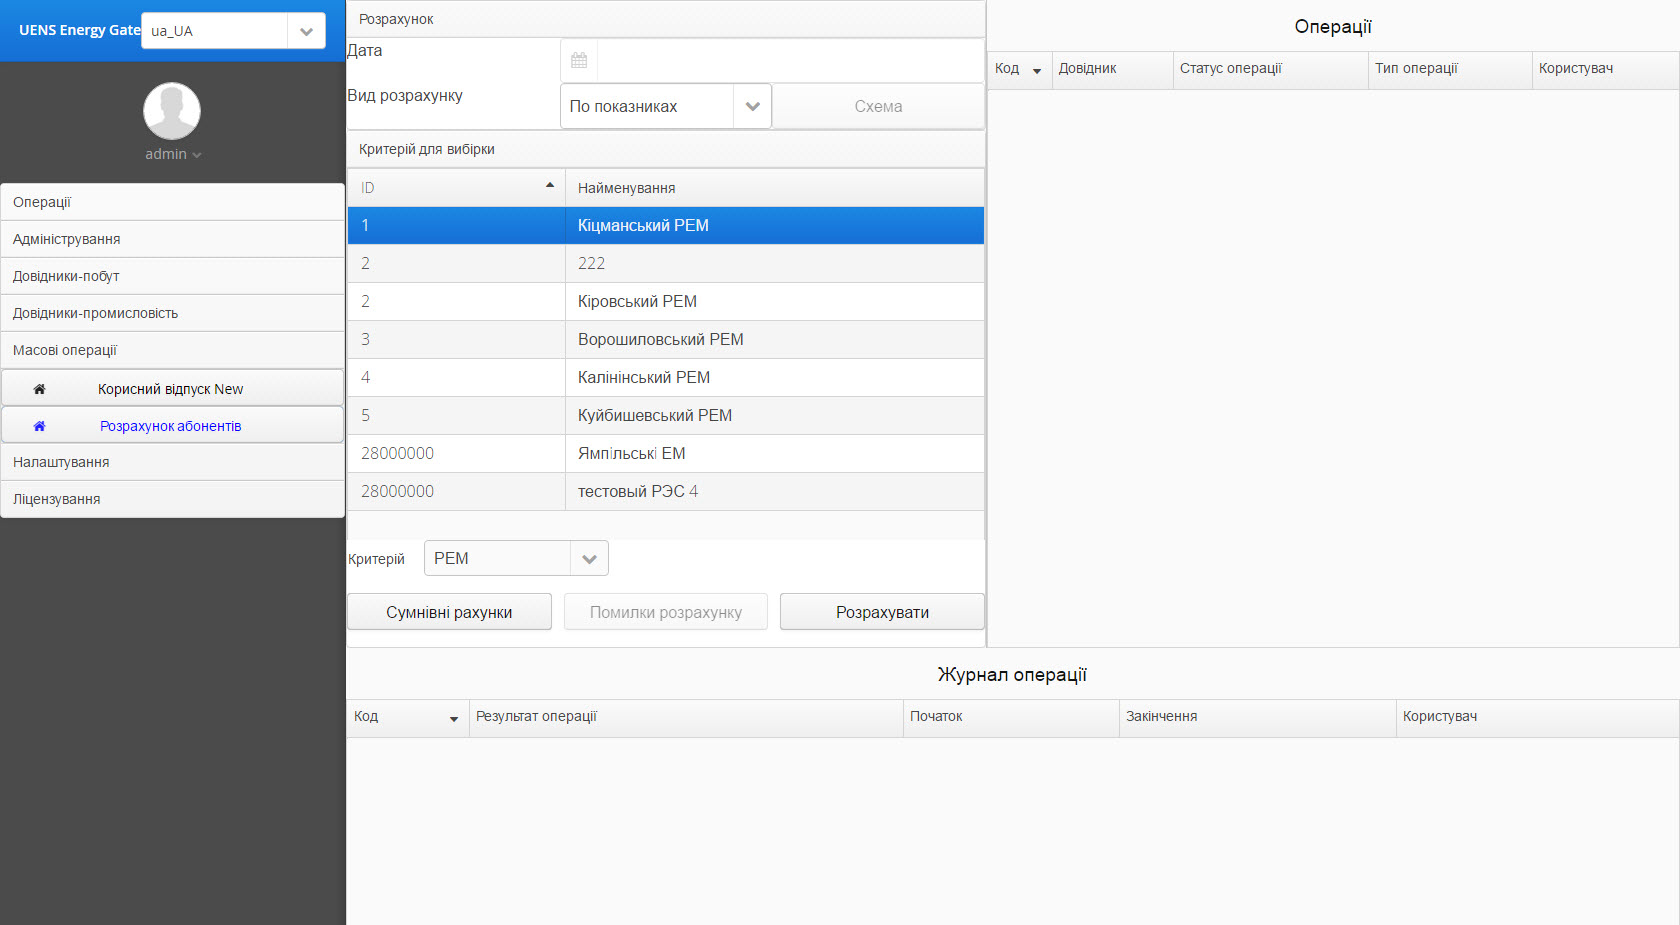Open Код column menu in Операції table
The image size is (1680, 925).
(1037, 71)
